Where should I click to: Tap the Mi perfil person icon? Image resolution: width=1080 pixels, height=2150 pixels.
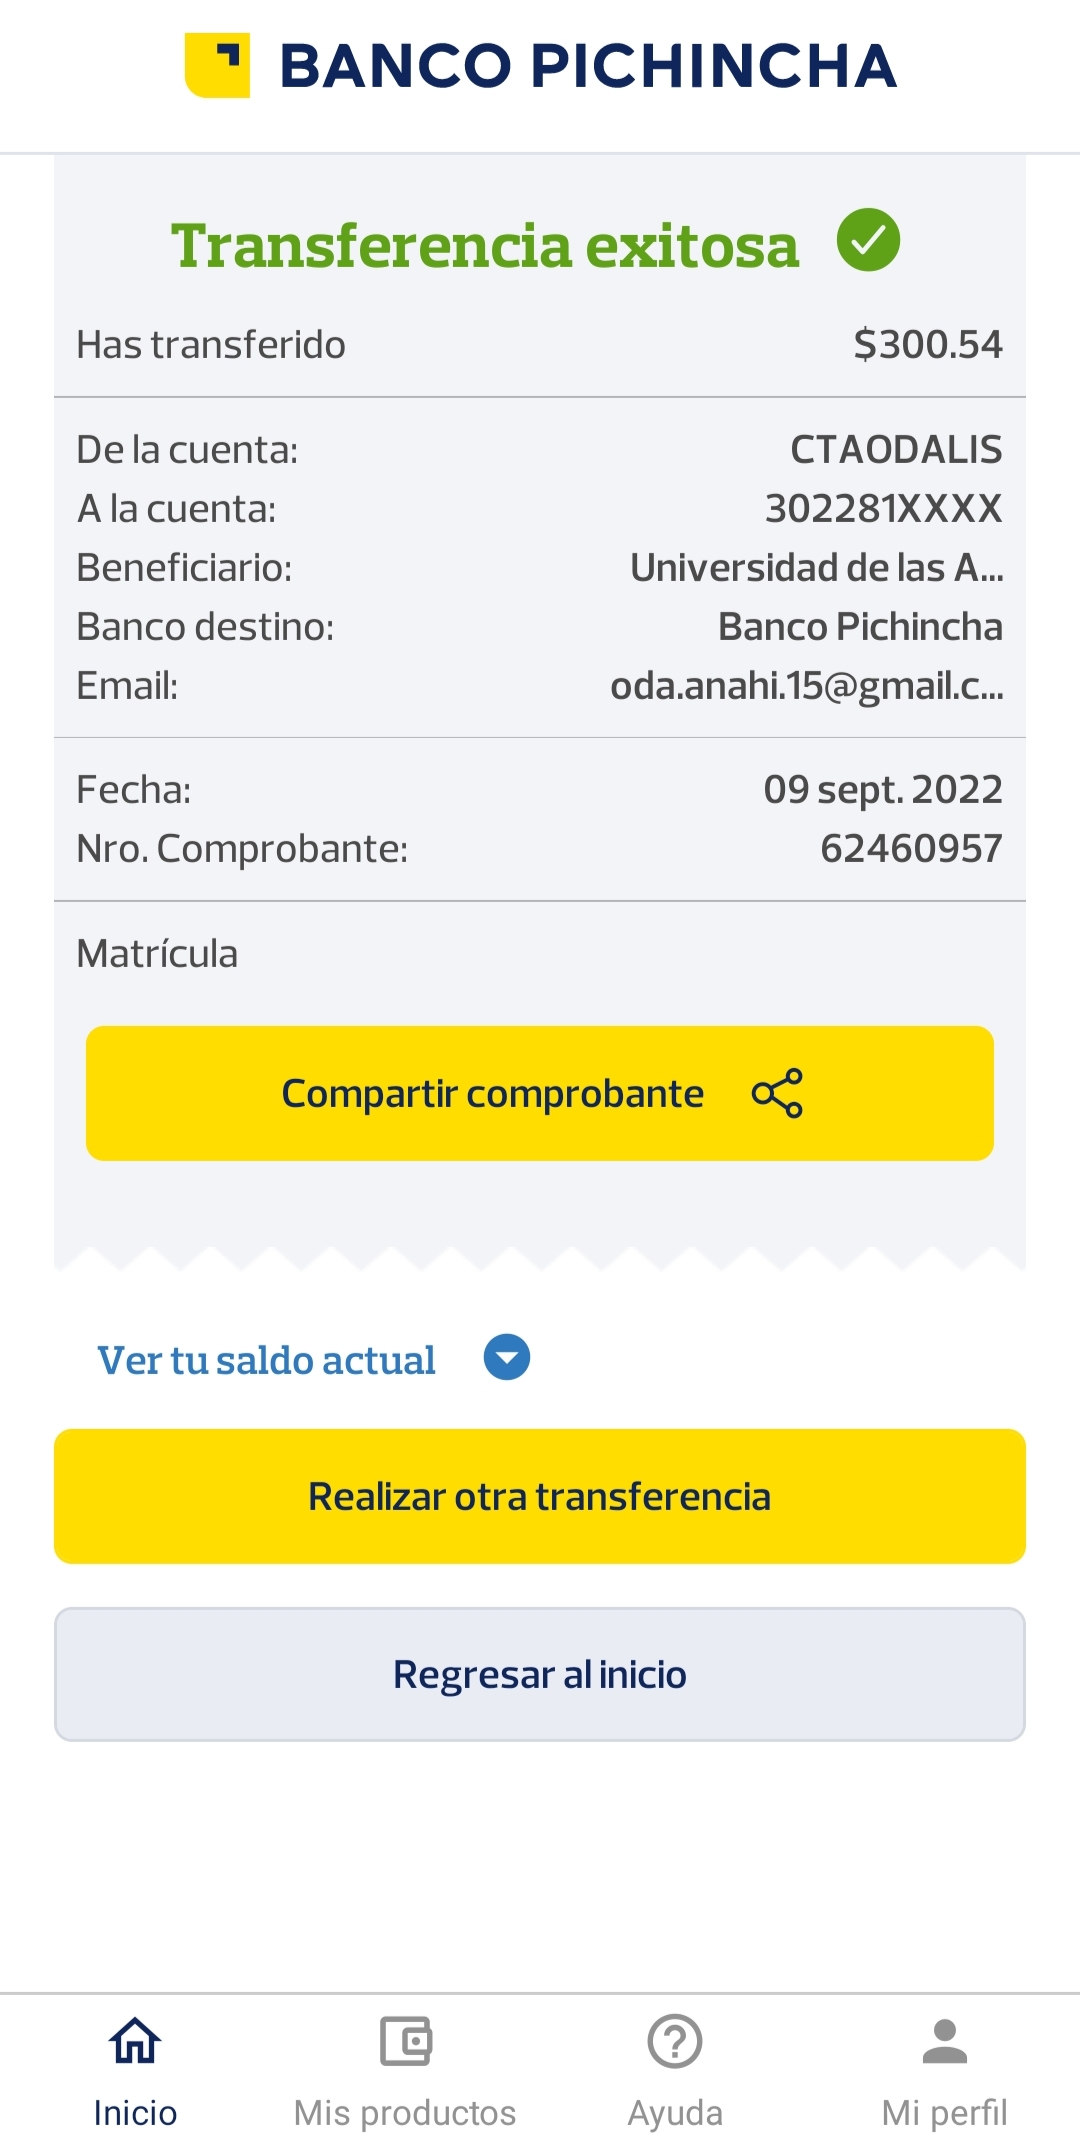(x=944, y=2041)
